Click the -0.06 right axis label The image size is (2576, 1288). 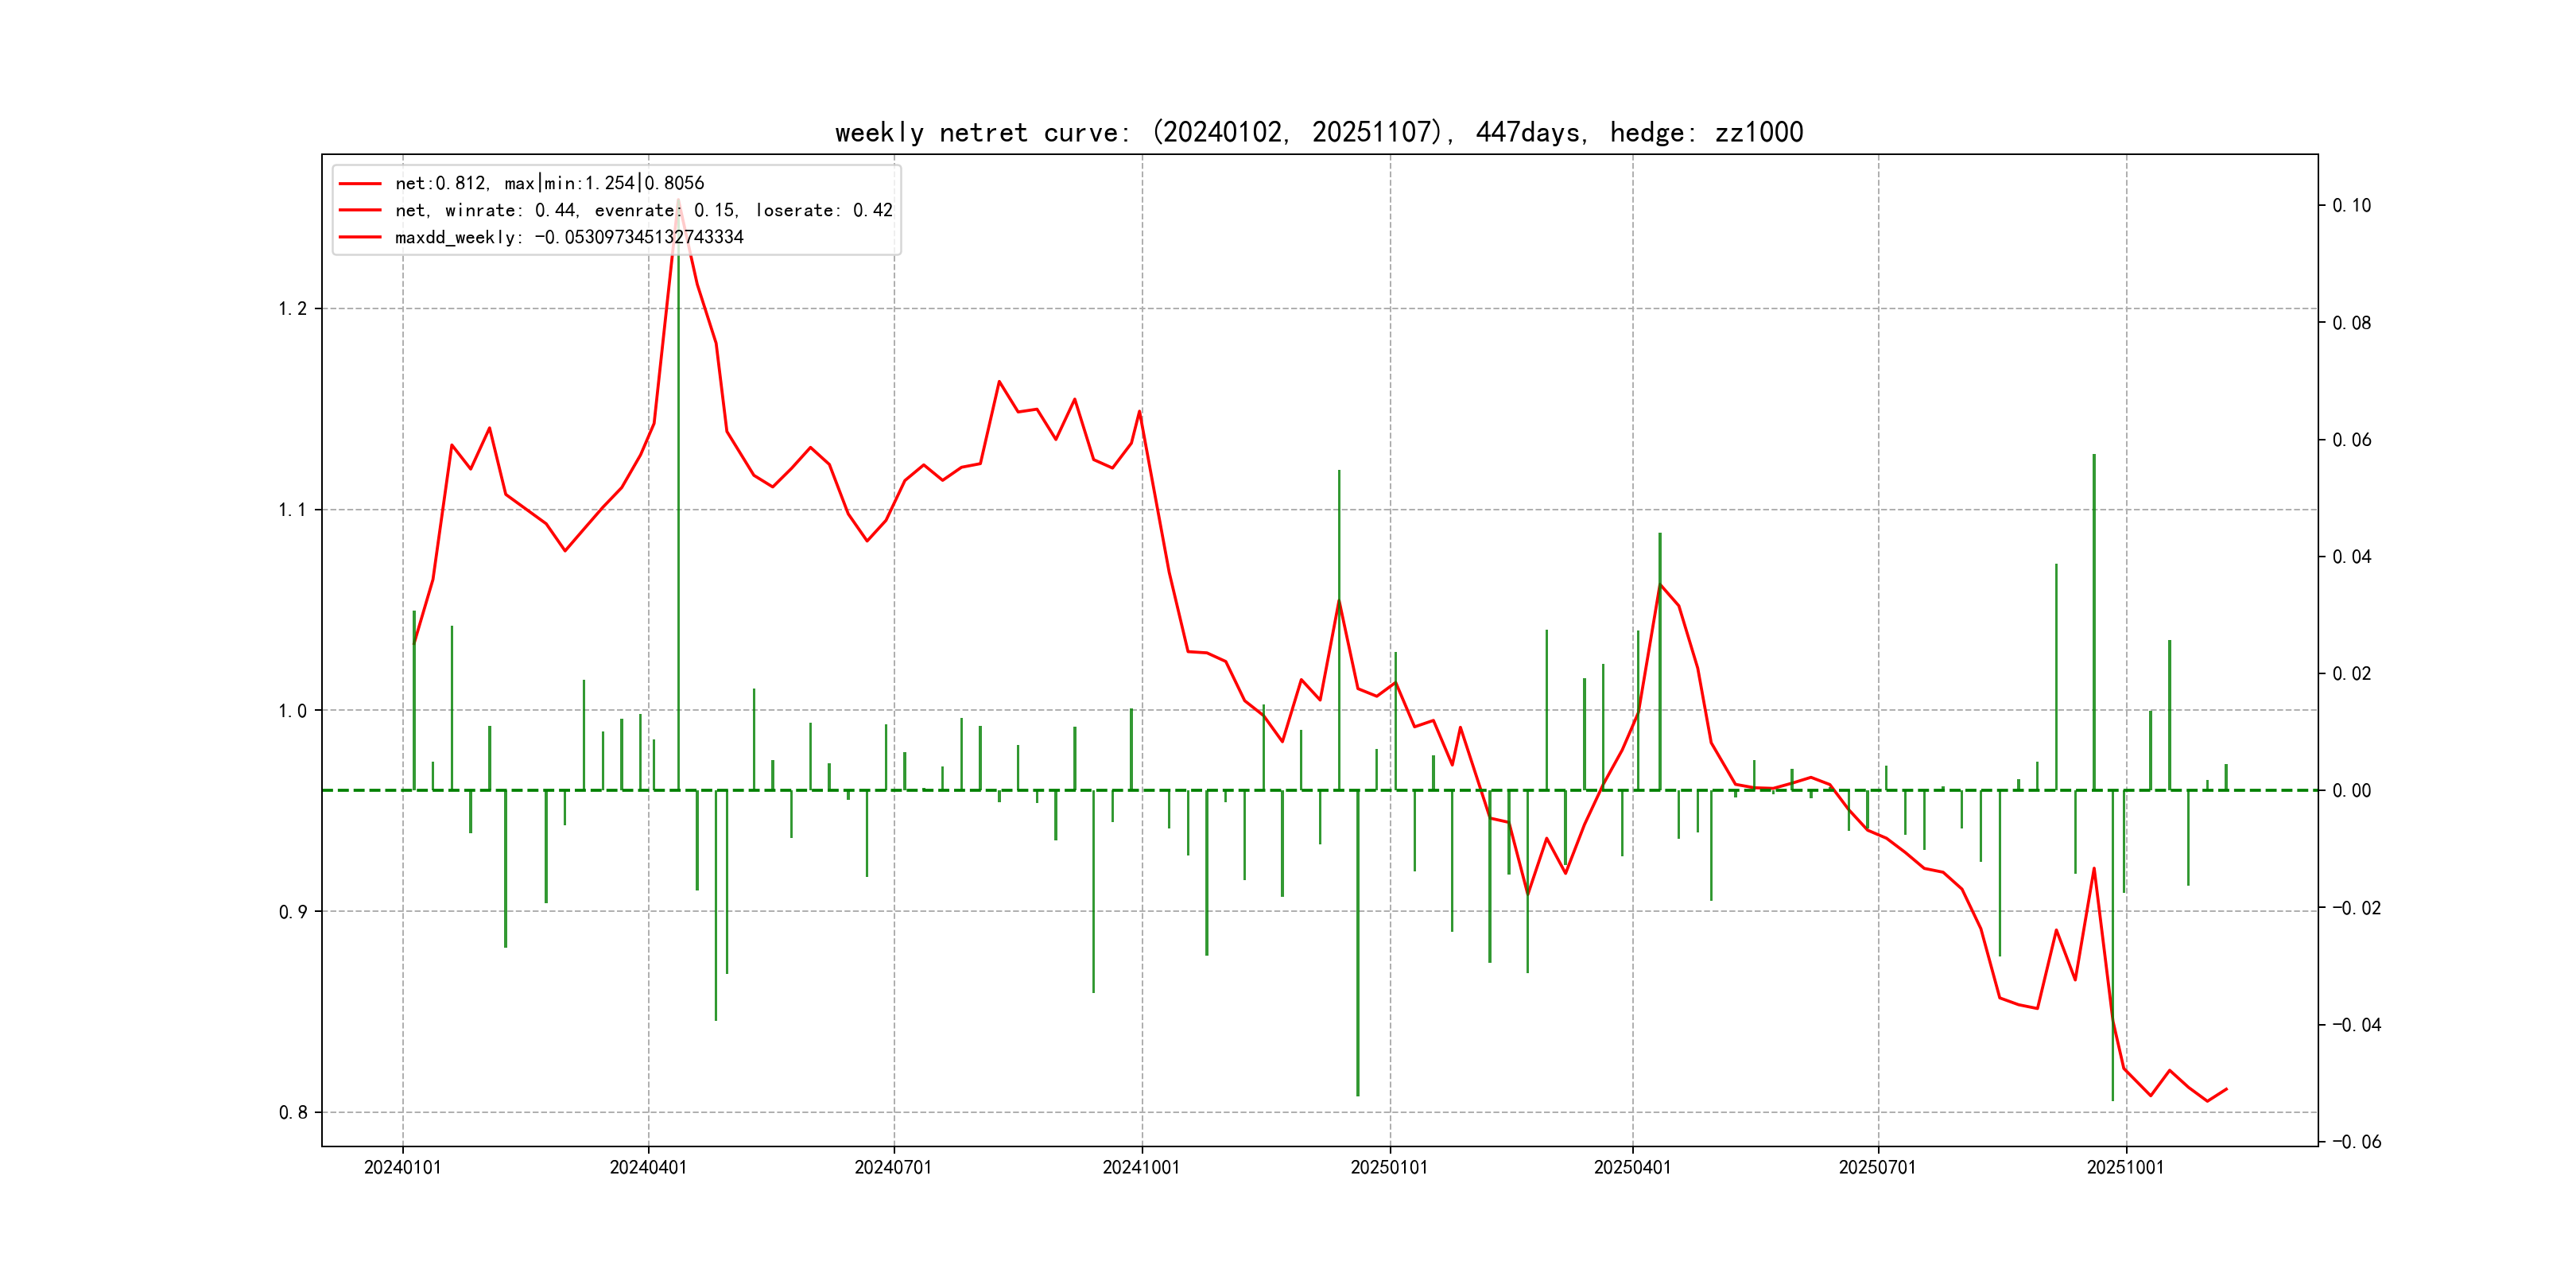[2356, 1142]
